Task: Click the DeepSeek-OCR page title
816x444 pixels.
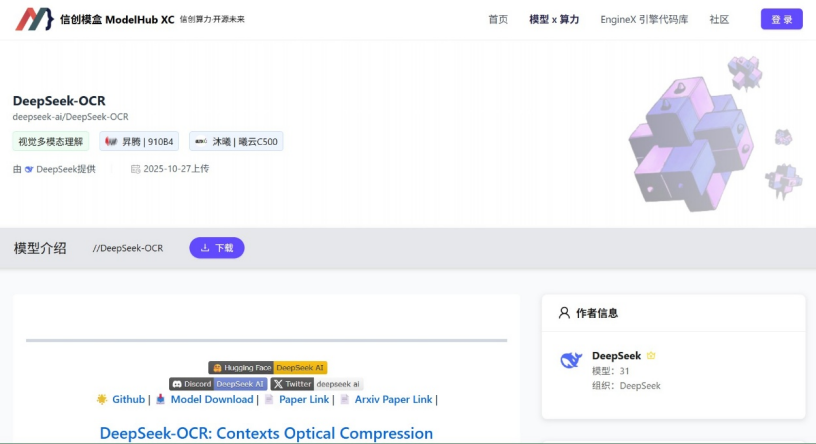Action: point(59,100)
